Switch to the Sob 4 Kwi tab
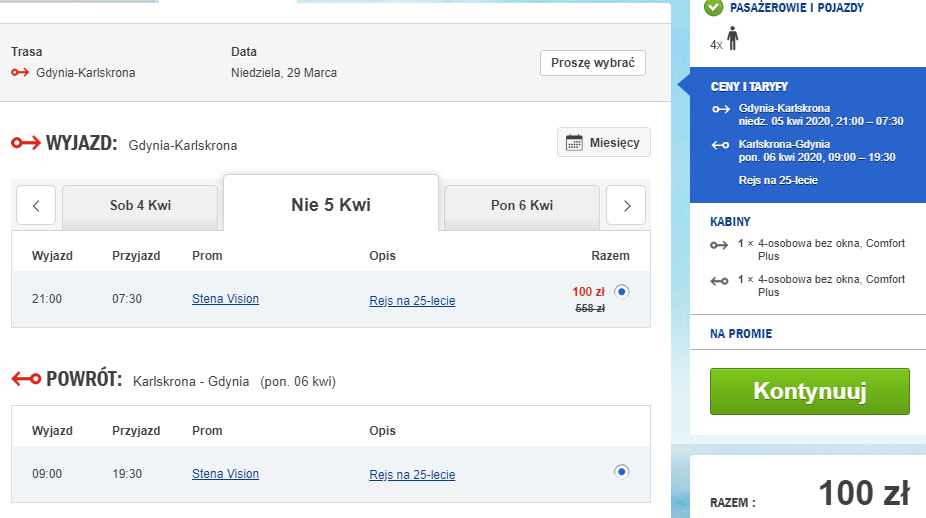The height and width of the screenshot is (518, 926). point(140,206)
